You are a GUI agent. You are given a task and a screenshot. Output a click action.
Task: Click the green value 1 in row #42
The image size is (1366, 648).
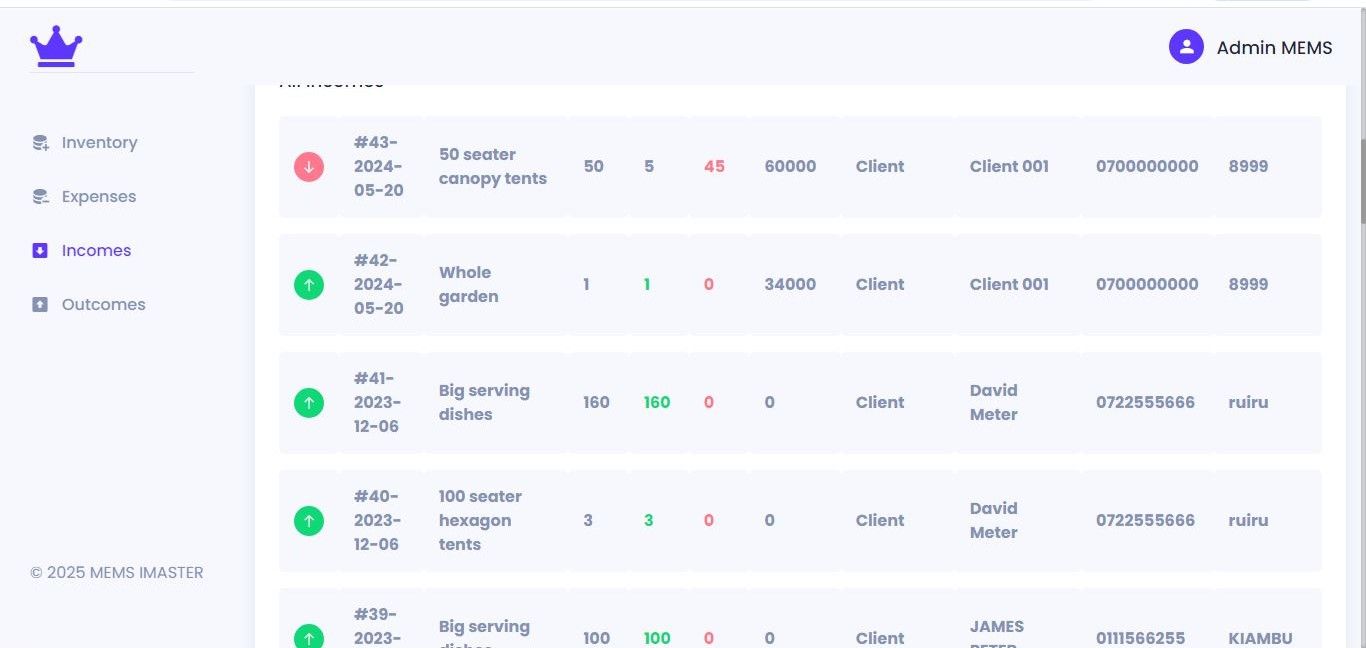[647, 285]
